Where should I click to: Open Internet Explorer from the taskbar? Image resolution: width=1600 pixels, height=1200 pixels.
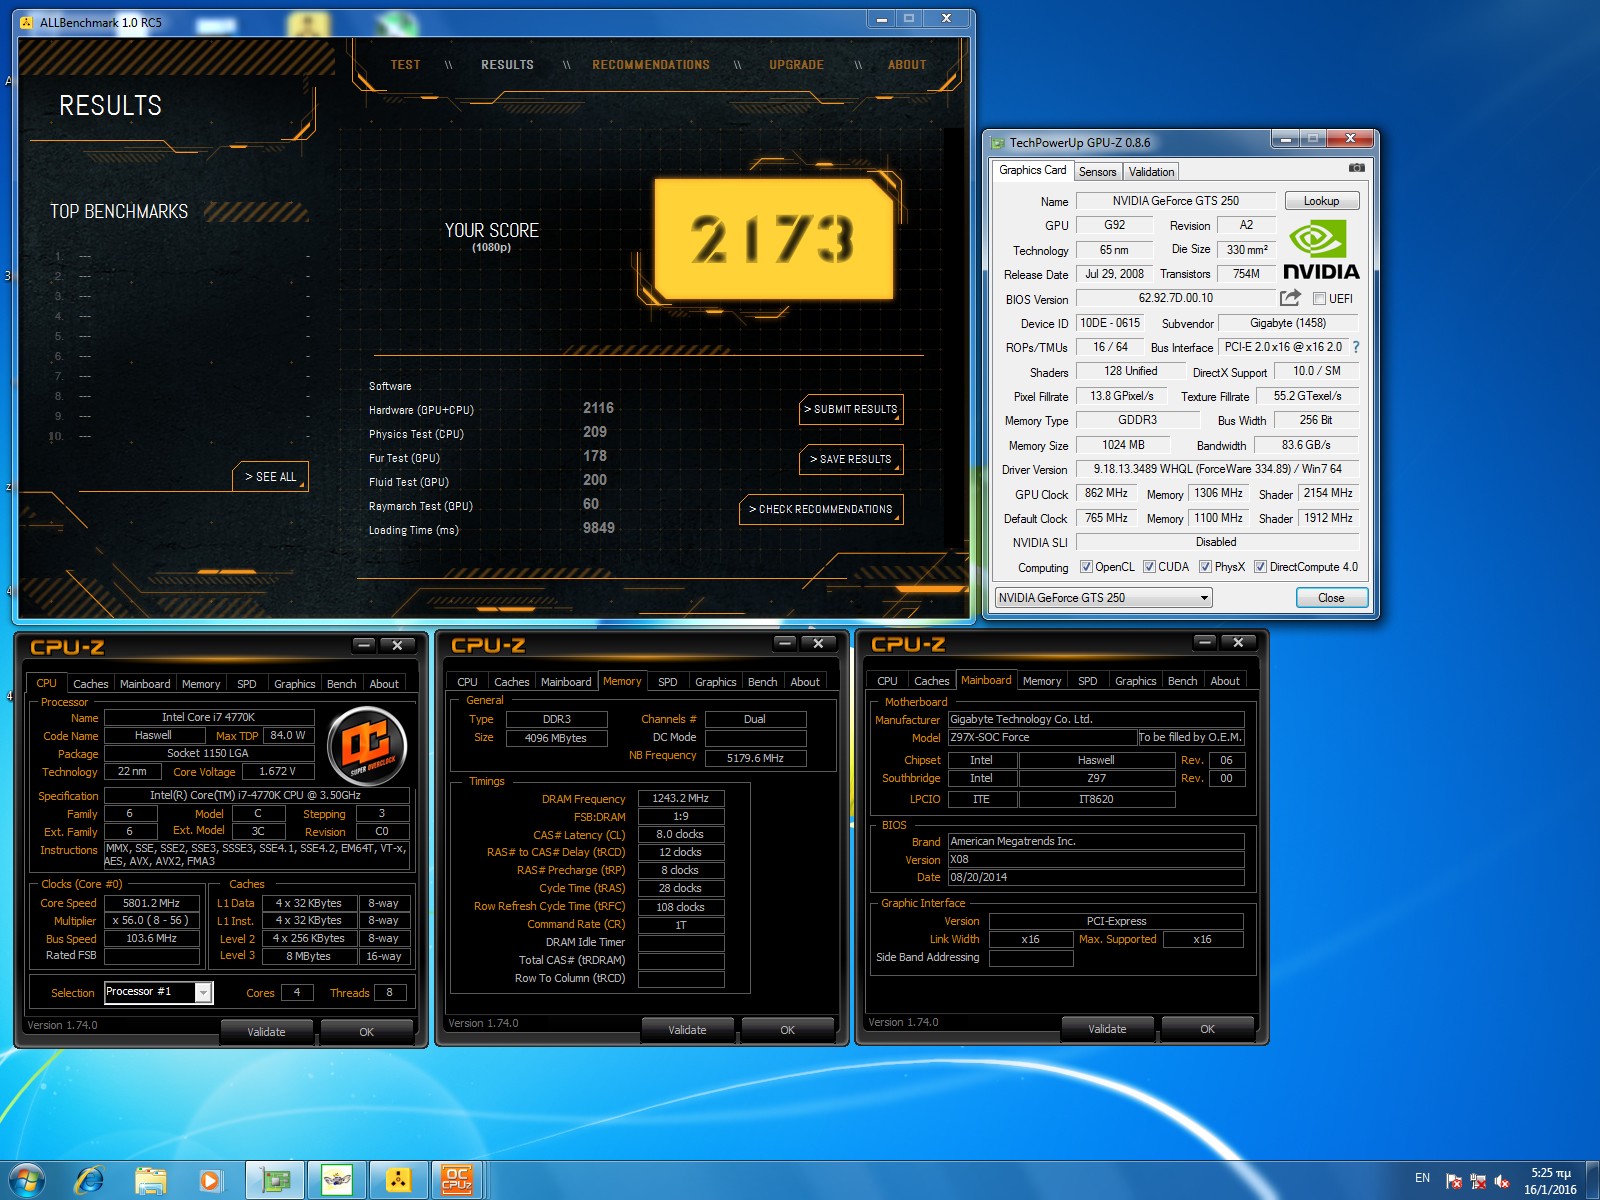tap(90, 1180)
